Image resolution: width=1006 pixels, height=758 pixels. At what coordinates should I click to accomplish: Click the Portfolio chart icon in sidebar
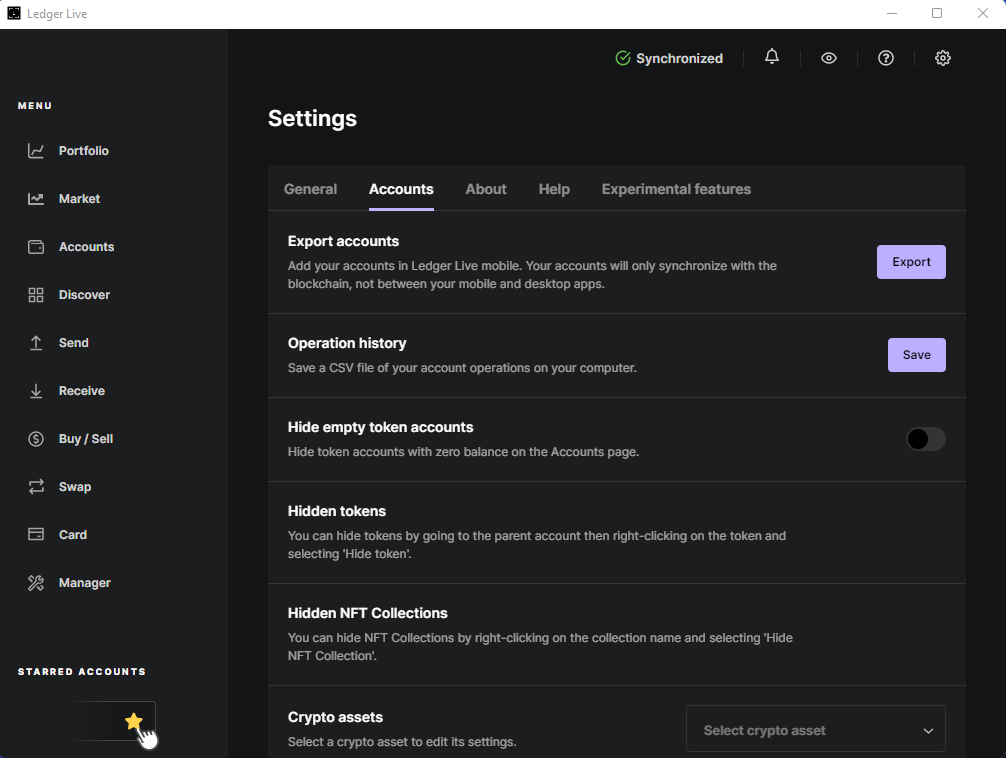click(36, 151)
